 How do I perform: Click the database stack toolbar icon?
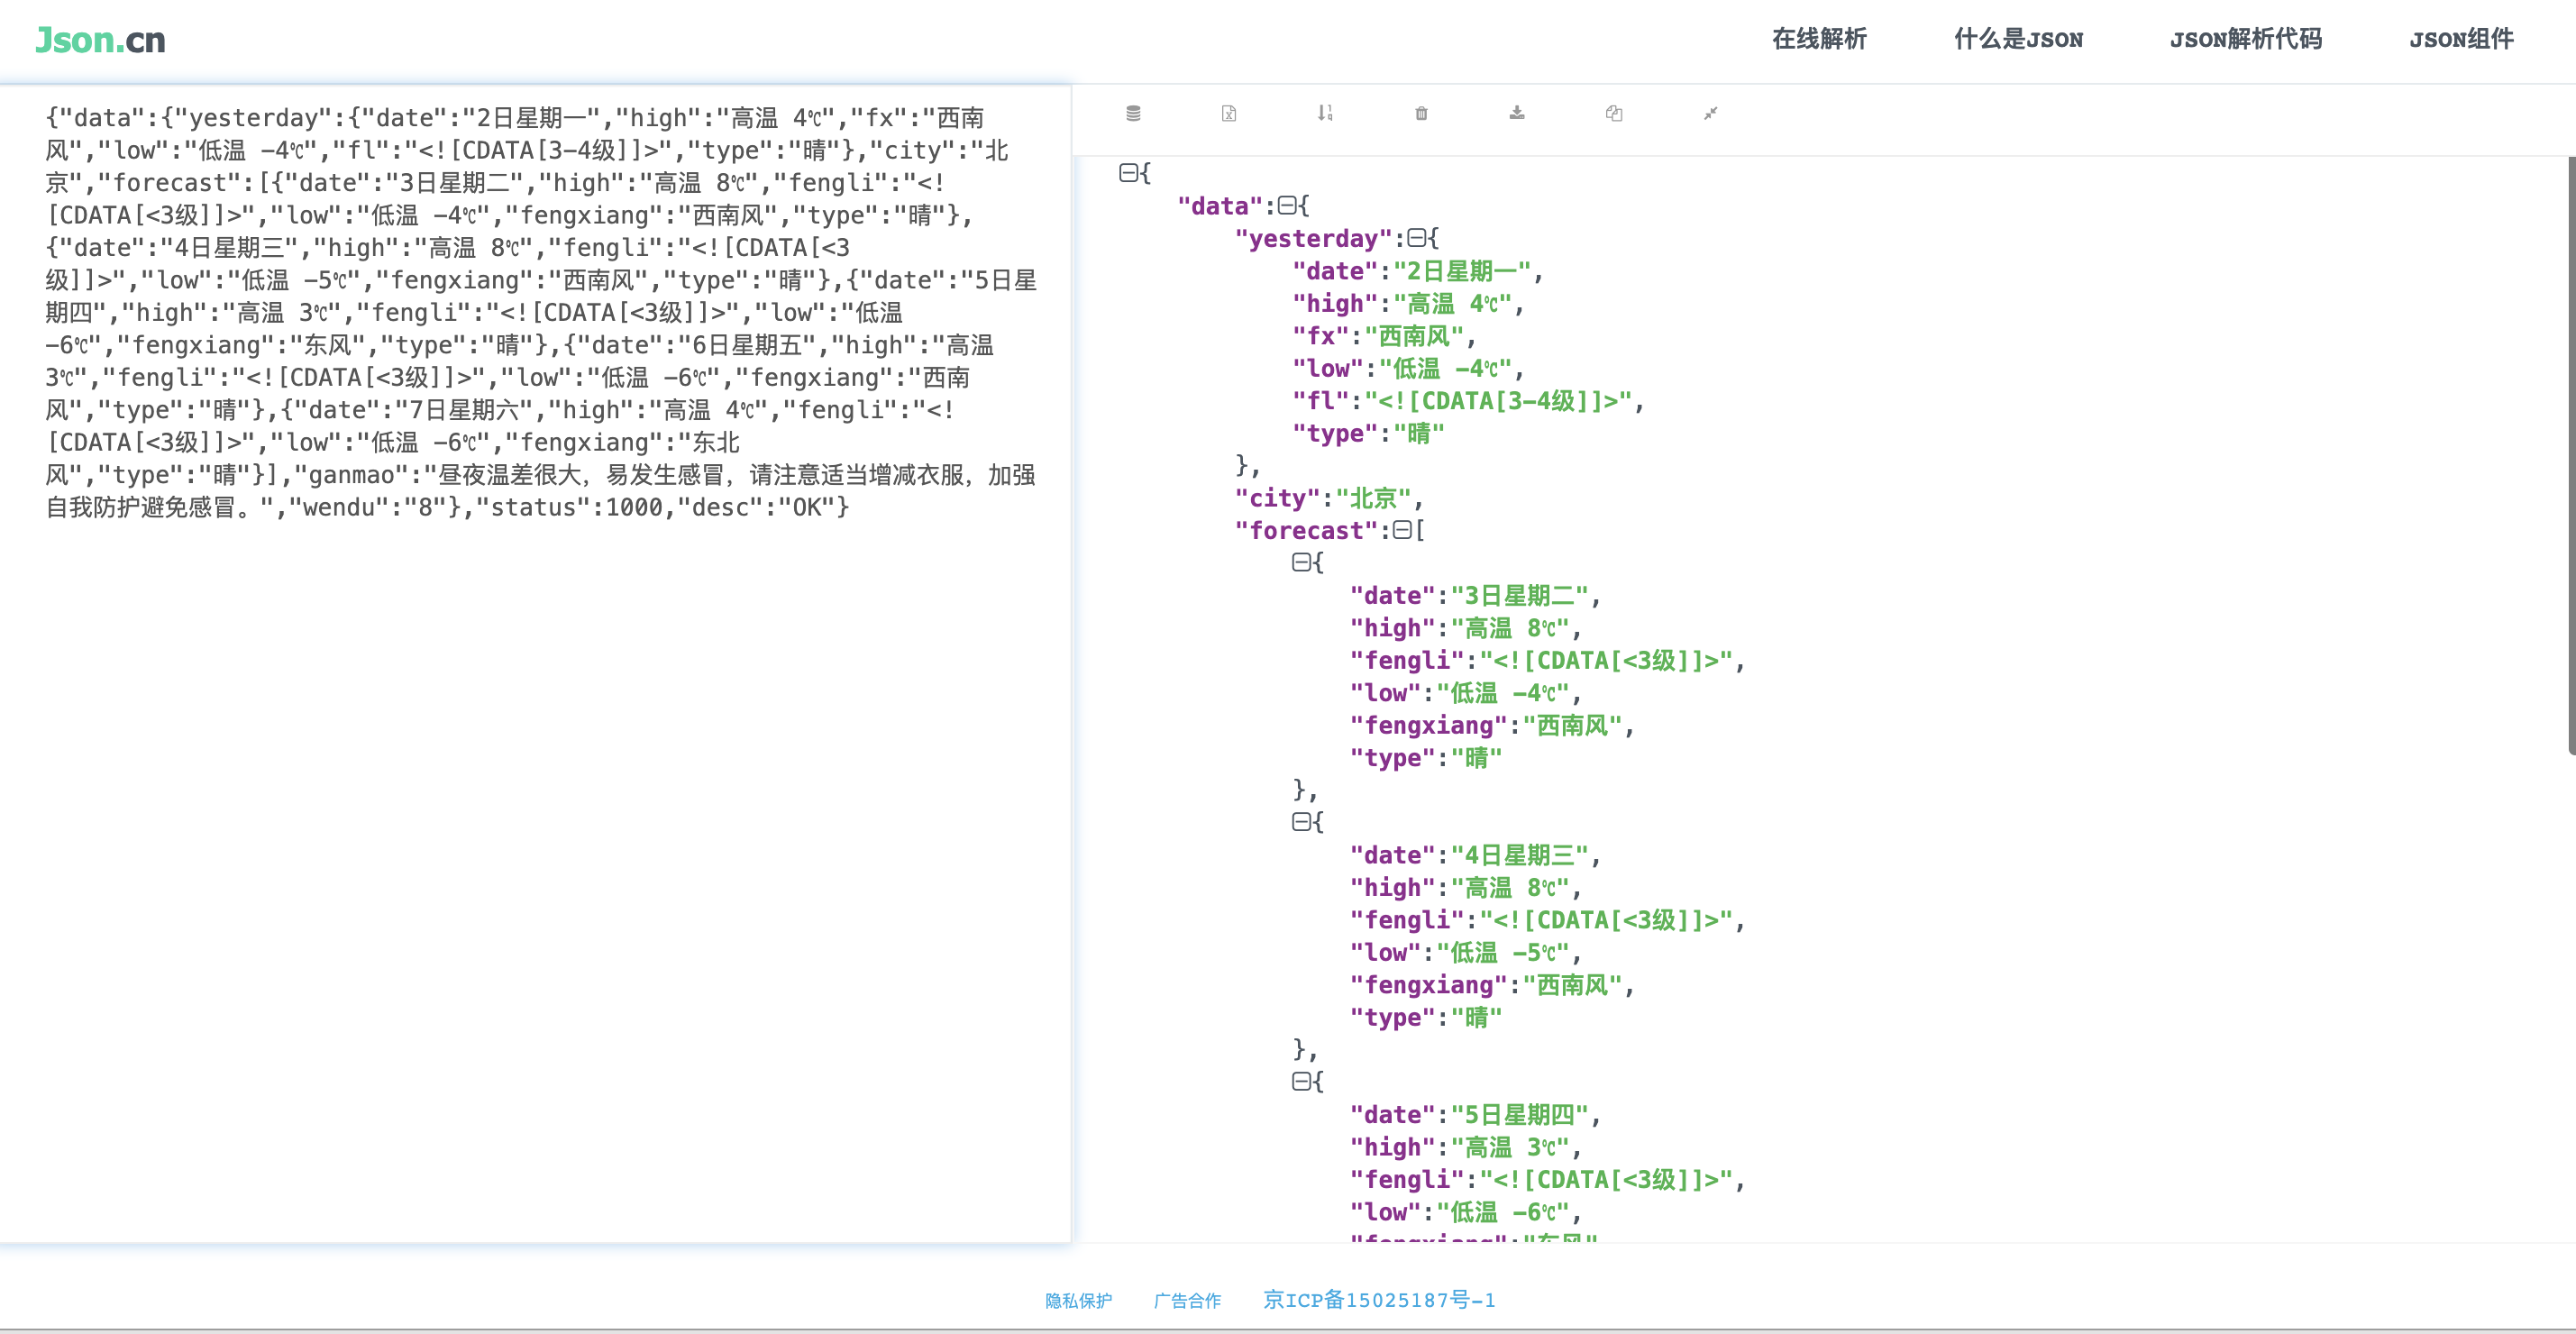[1133, 113]
